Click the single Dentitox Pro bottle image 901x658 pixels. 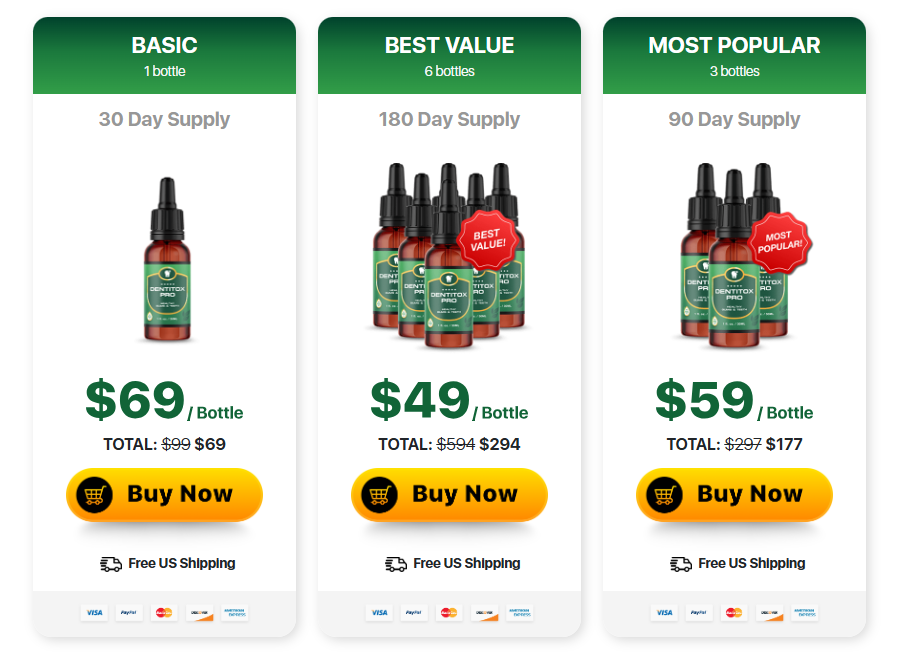point(167,260)
